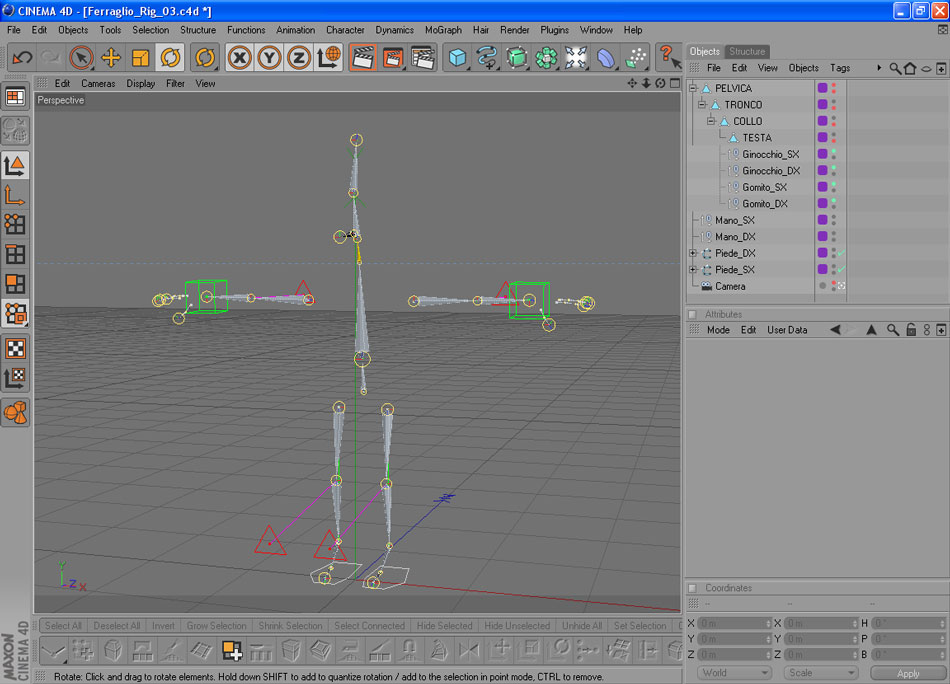
Task: Click the Render View clapperboard icon
Action: [363, 58]
